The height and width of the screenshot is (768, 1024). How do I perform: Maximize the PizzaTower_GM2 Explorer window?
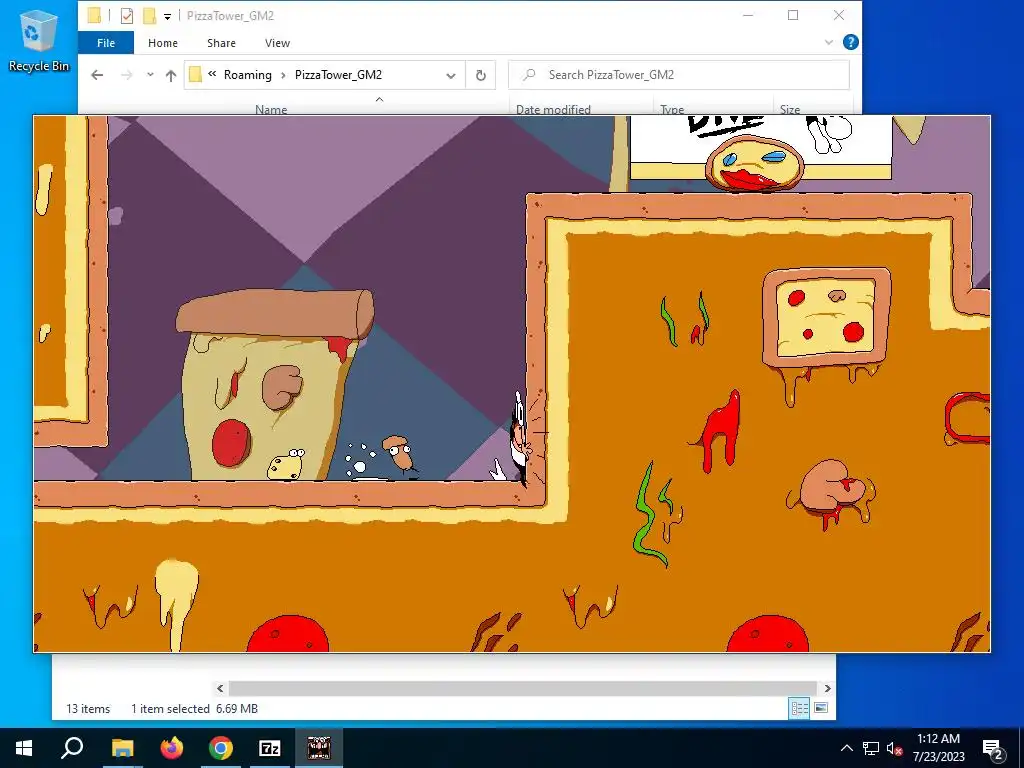coord(793,16)
